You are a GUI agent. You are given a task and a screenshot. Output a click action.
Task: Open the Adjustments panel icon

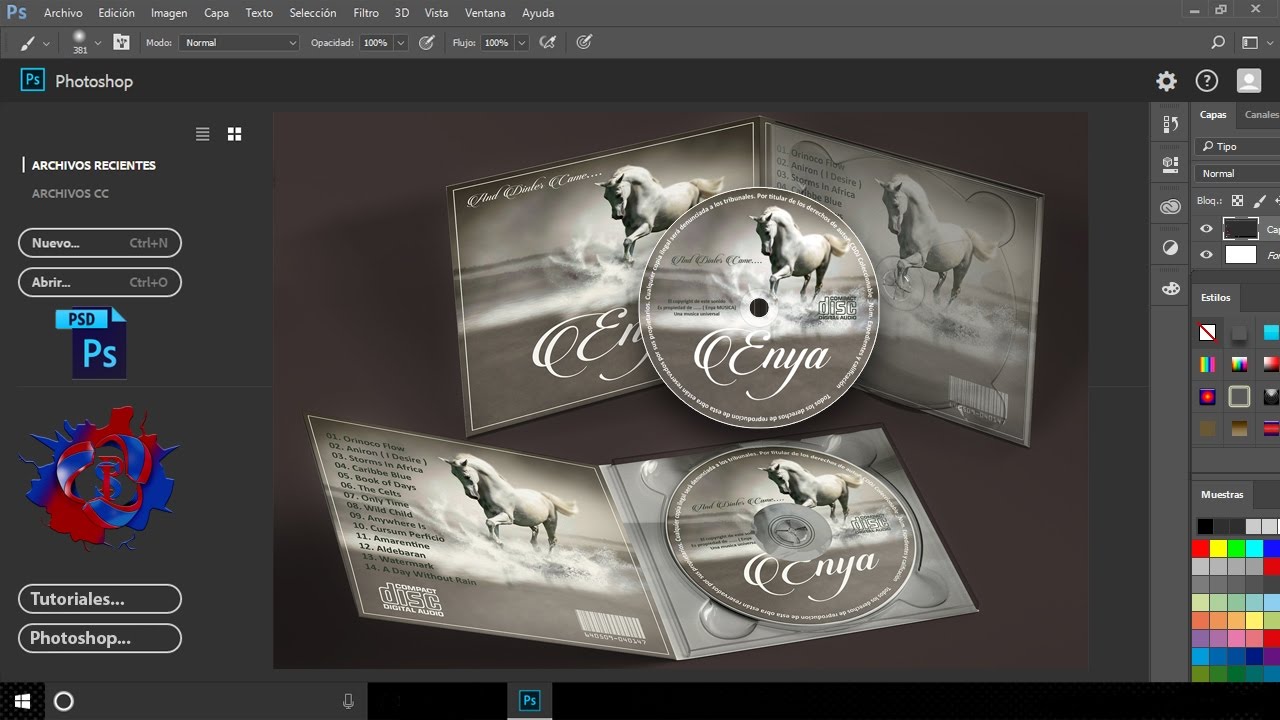[x=1170, y=247]
